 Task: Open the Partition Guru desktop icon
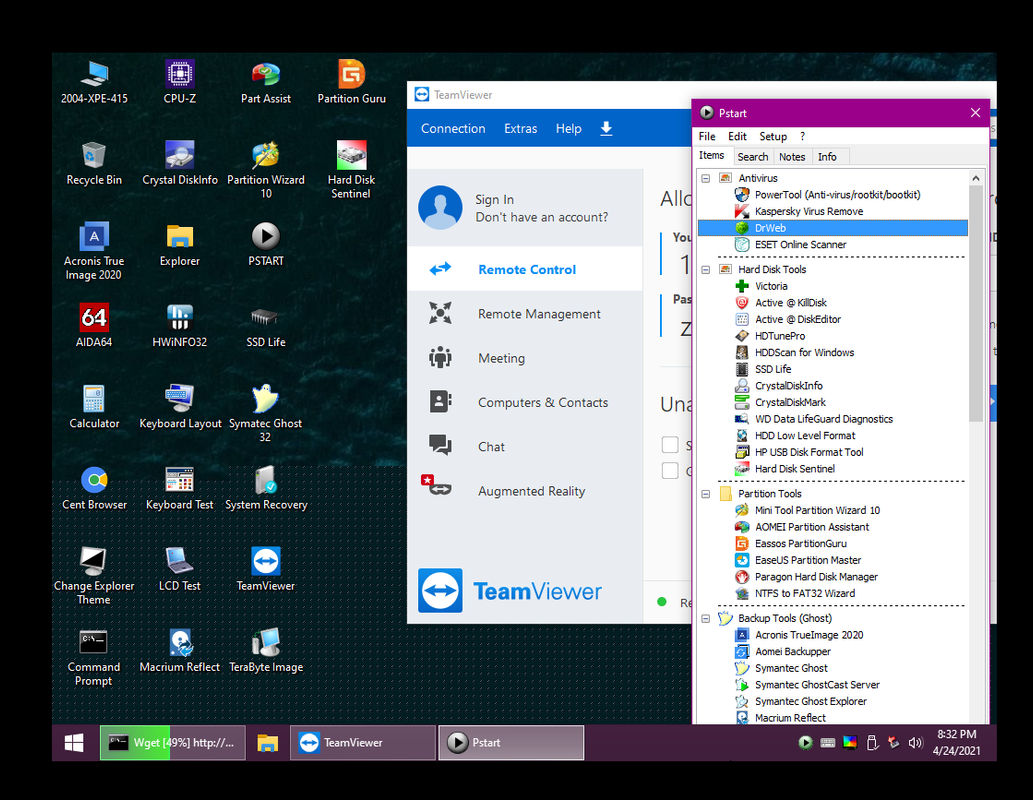pos(351,82)
